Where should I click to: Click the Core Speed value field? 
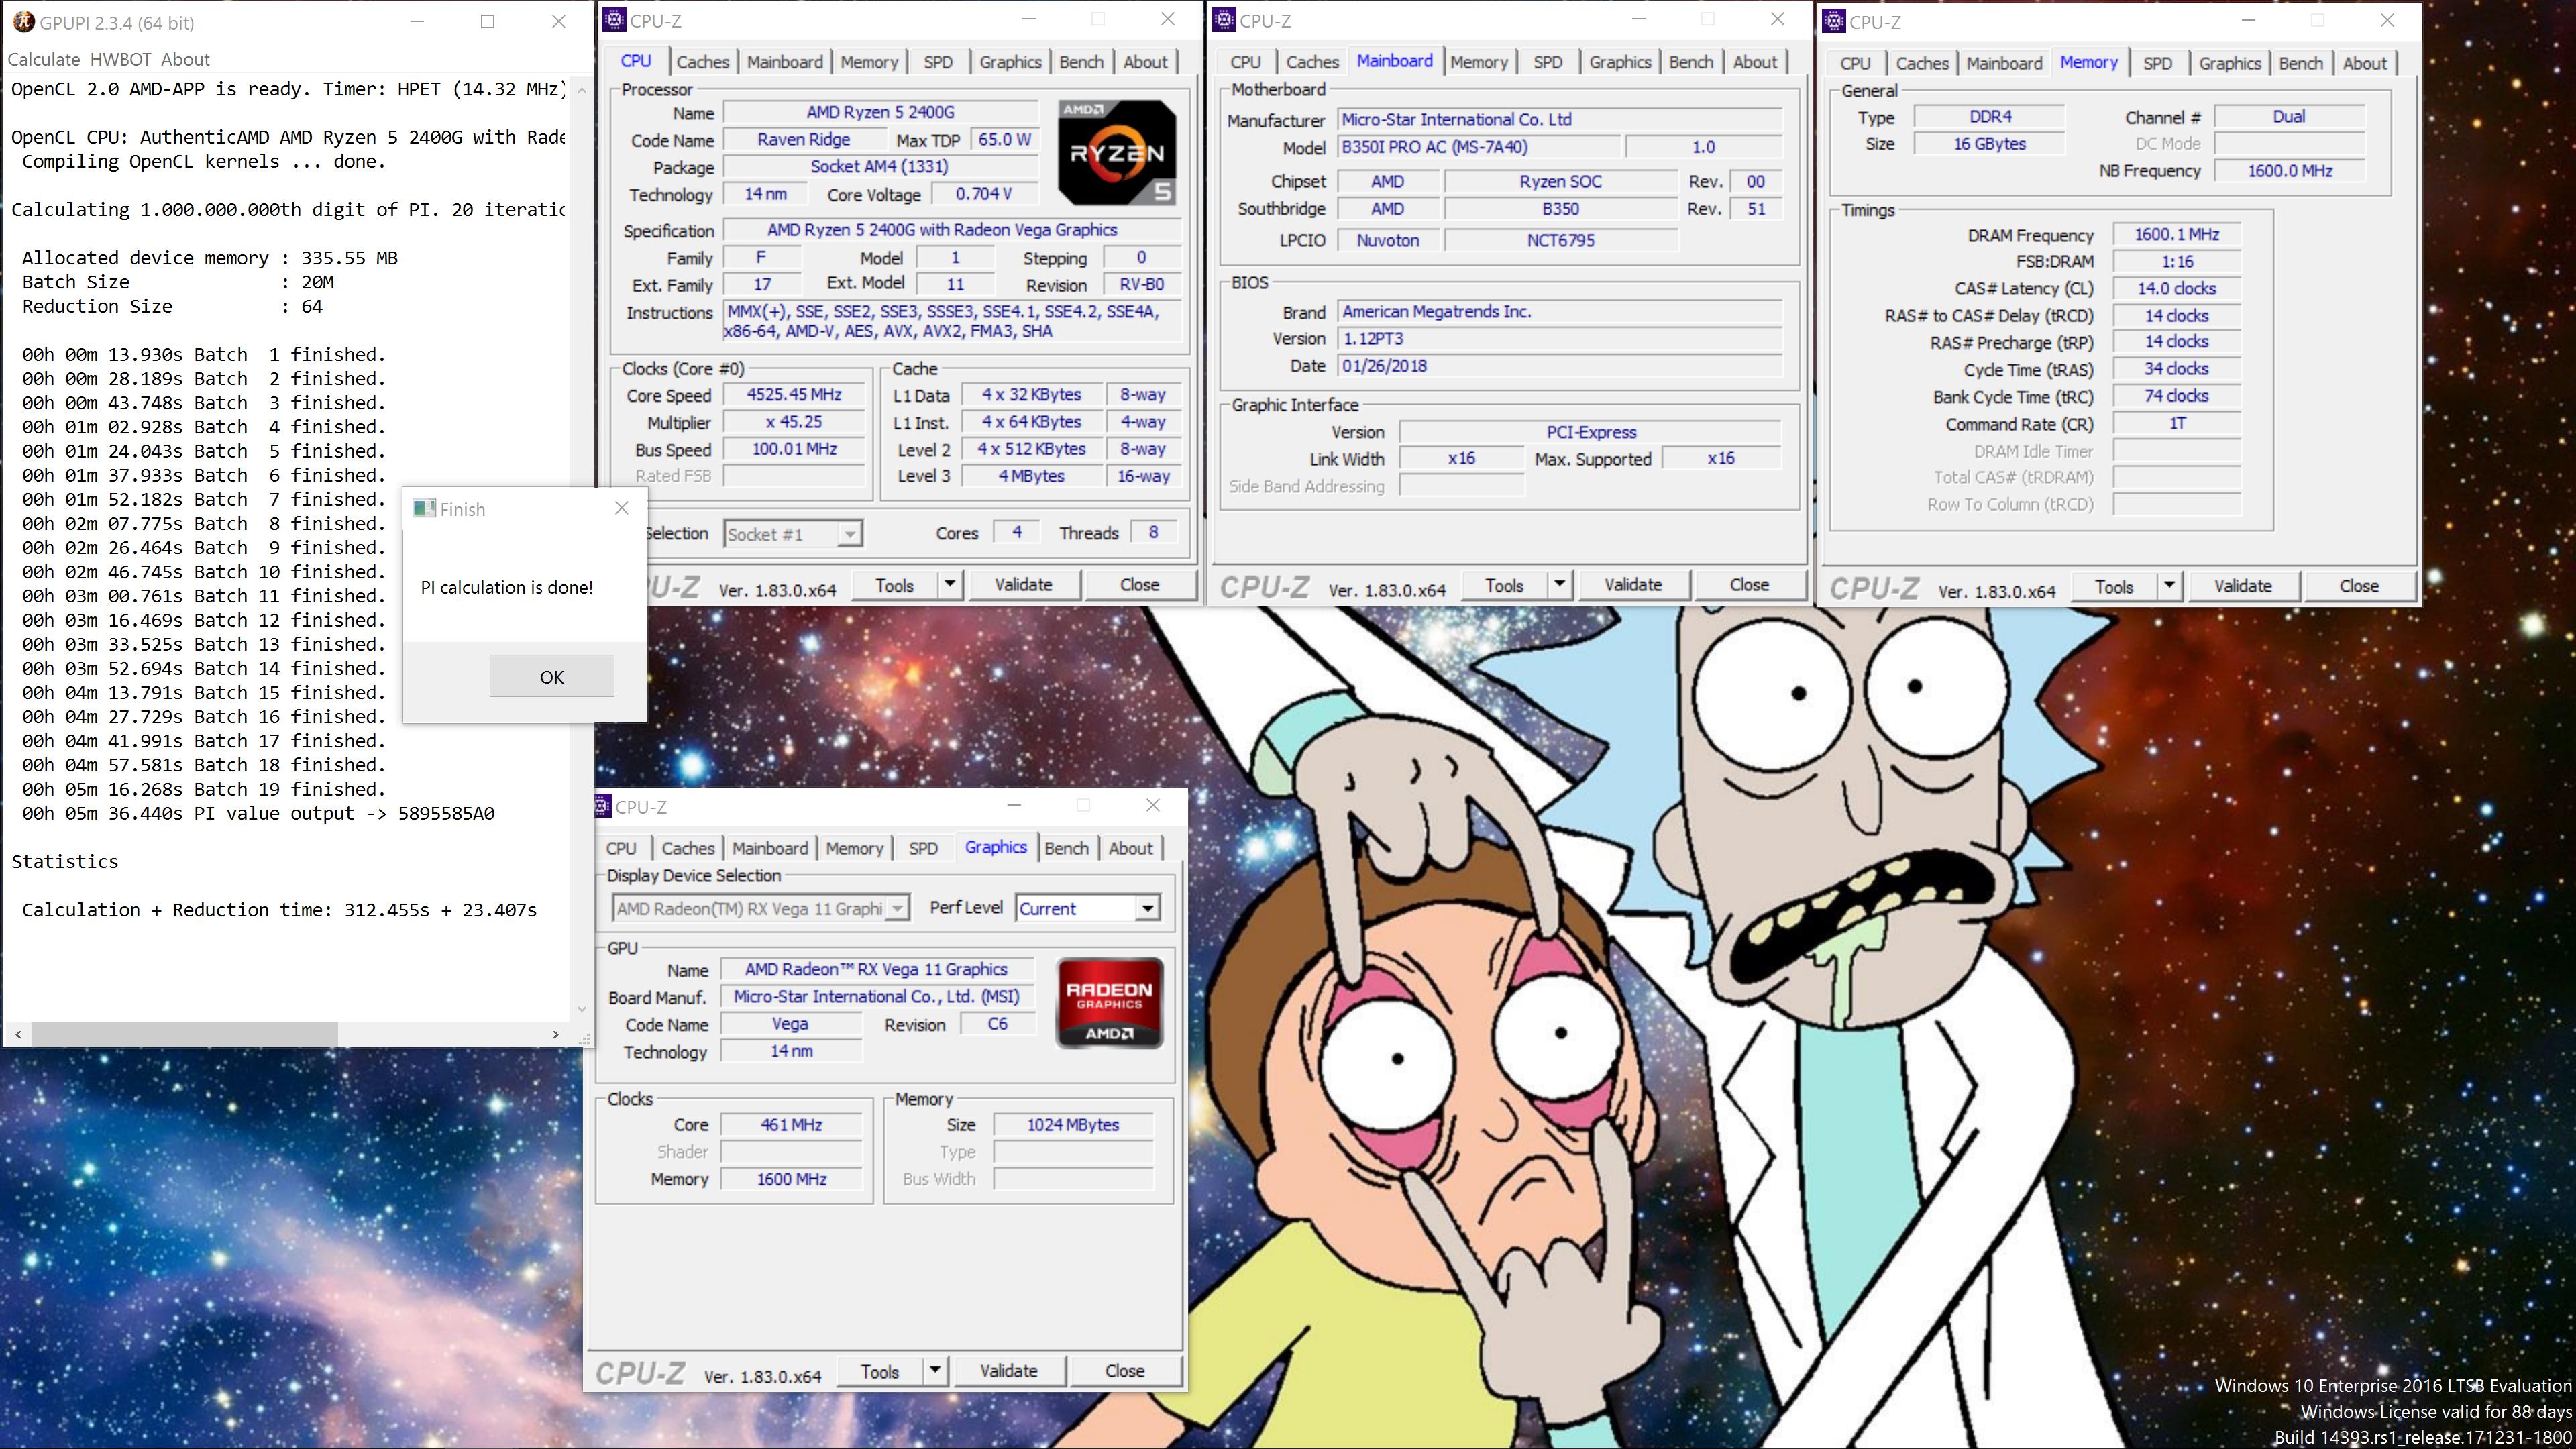[x=794, y=395]
